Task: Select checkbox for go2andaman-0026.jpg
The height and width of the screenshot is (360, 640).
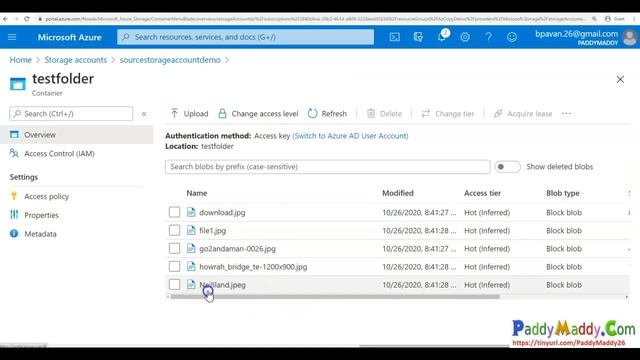Action: tap(174, 248)
